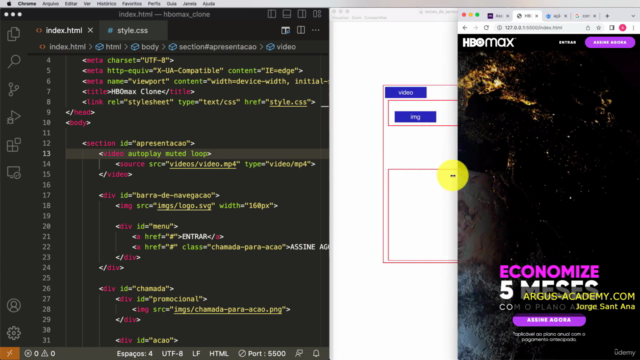Viewport: 640px width, 360px height.
Task: Click top ASSINE AGORA button
Action: (x=610, y=42)
